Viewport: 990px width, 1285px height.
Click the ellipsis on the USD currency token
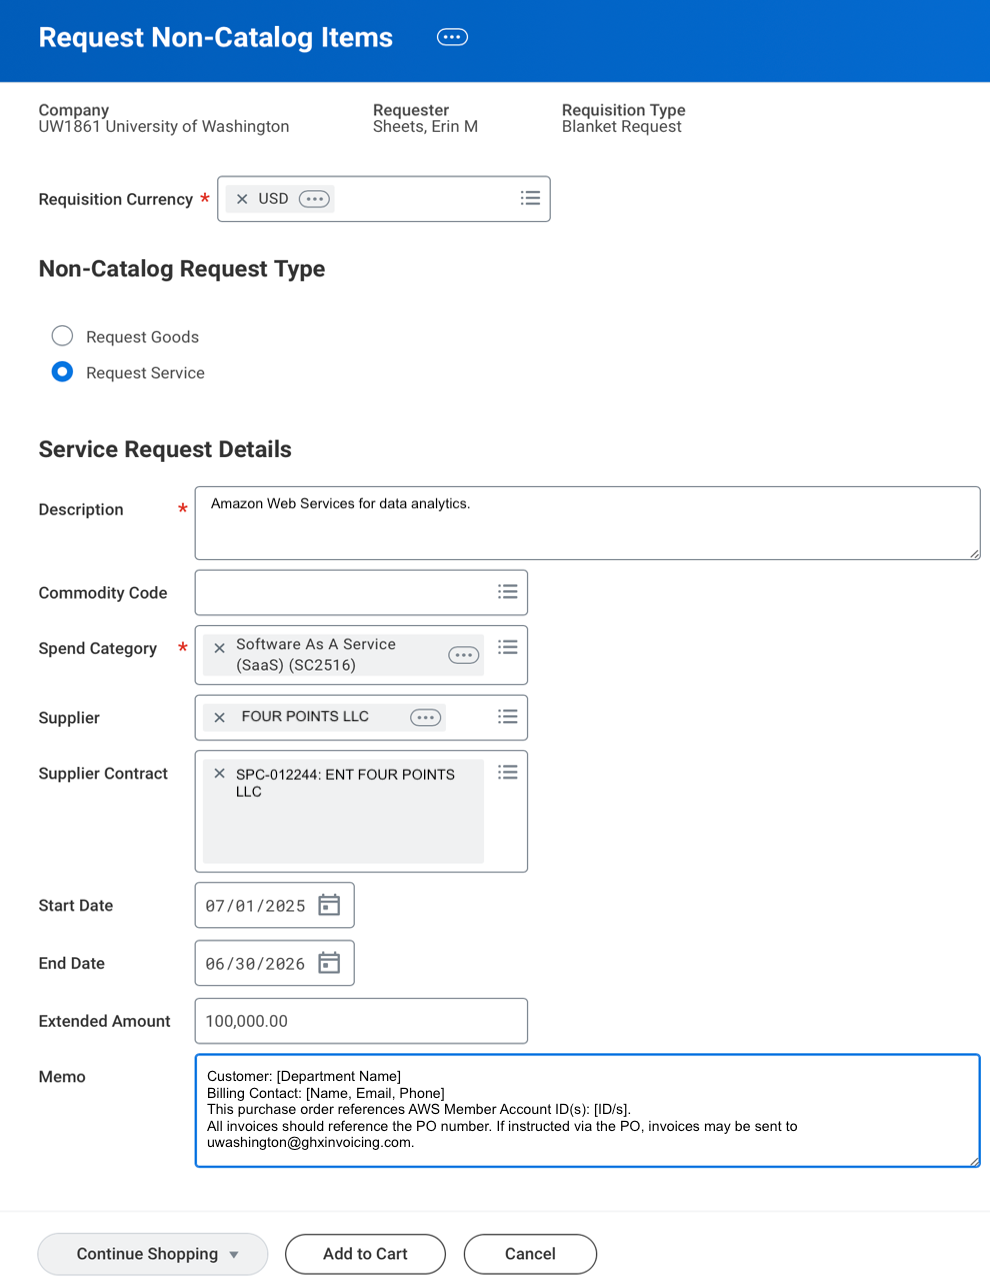click(x=314, y=198)
